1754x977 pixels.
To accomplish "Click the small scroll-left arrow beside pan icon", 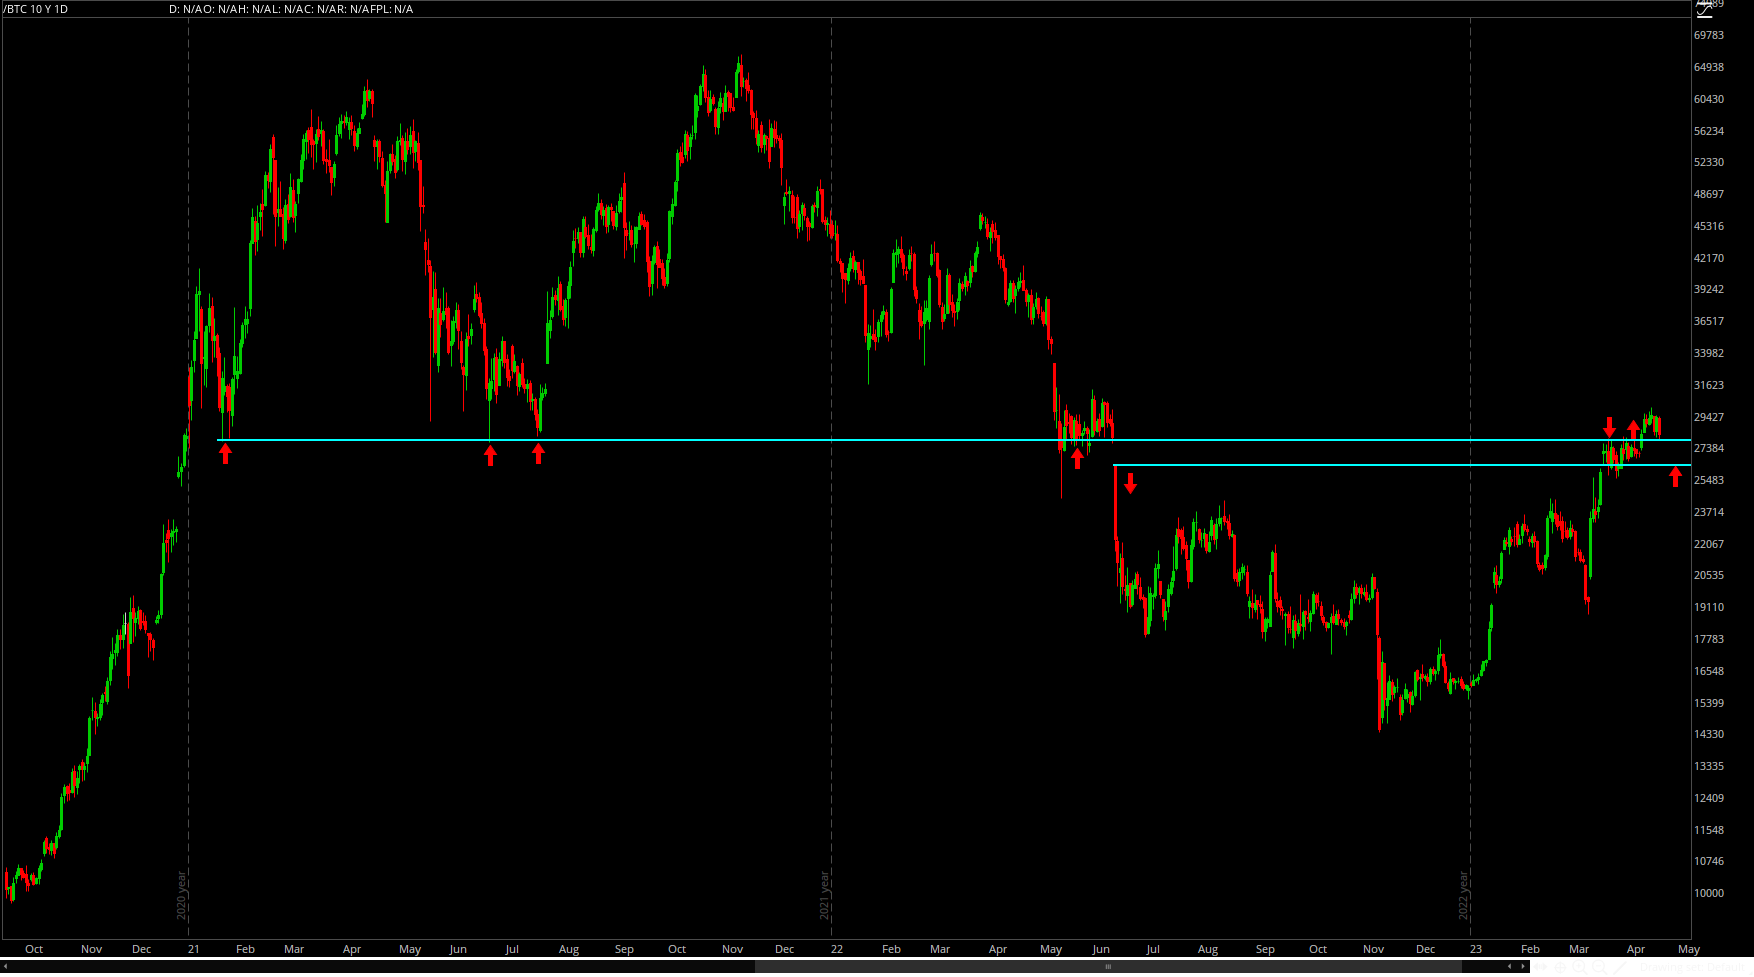I will coord(1509,967).
